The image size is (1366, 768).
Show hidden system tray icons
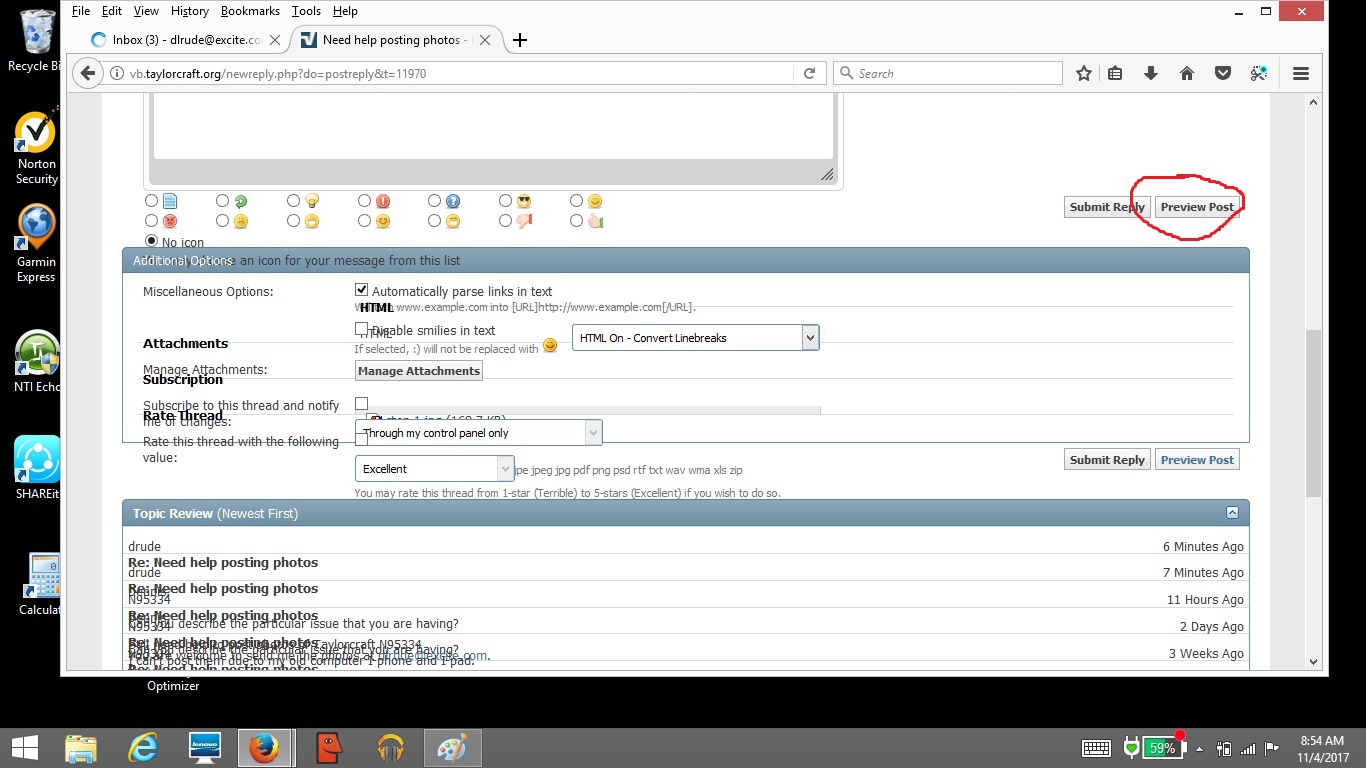point(1198,748)
